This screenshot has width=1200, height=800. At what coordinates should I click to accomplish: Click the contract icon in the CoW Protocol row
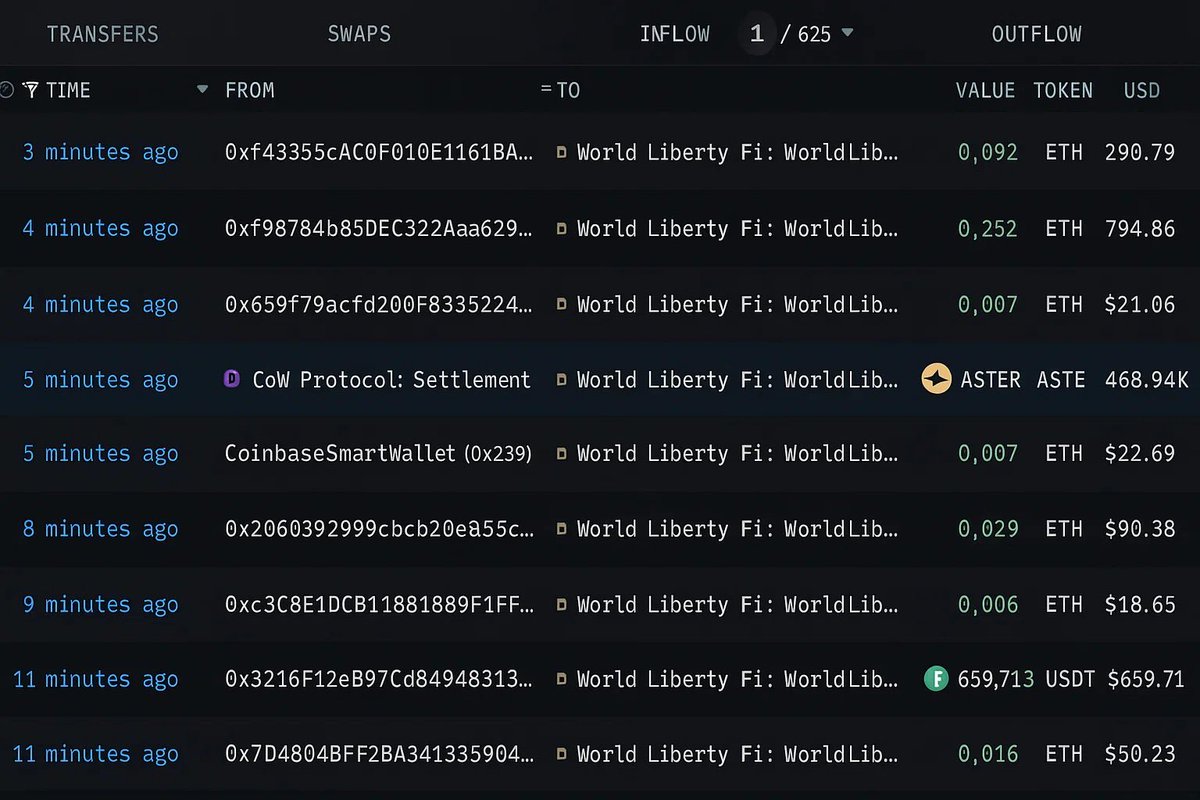[x=561, y=380]
